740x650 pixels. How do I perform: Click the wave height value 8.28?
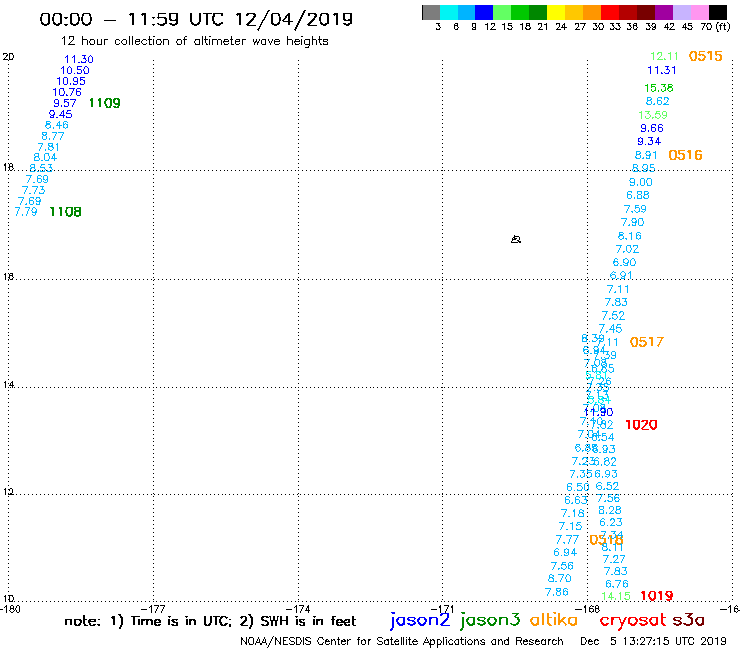pos(610,510)
